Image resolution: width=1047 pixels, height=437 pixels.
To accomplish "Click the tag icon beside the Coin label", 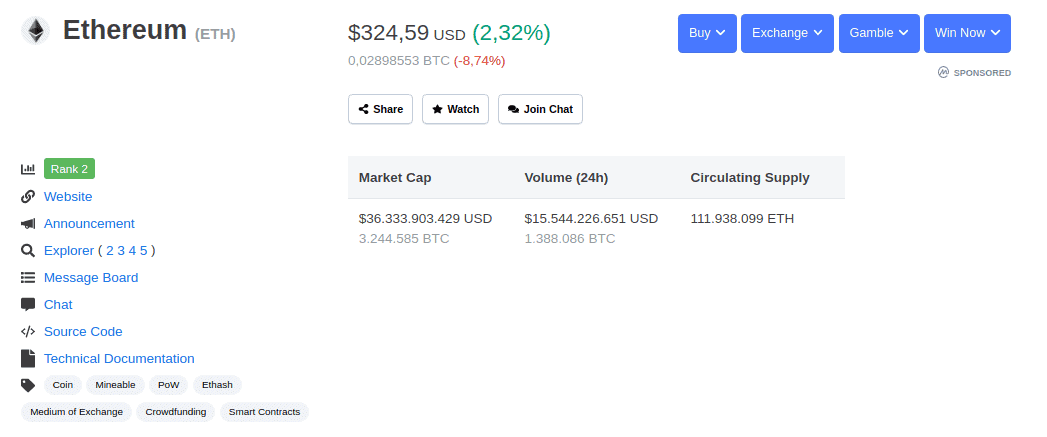I will click(x=27, y=385).
